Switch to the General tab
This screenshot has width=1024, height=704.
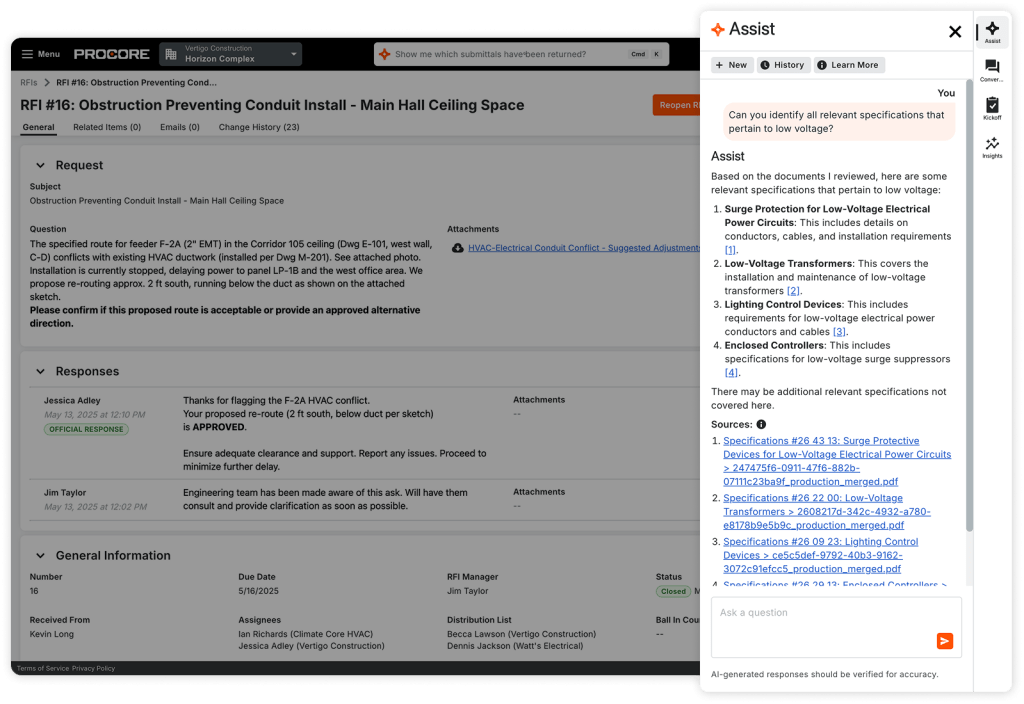pyautogui.click(x=39, y=127)
